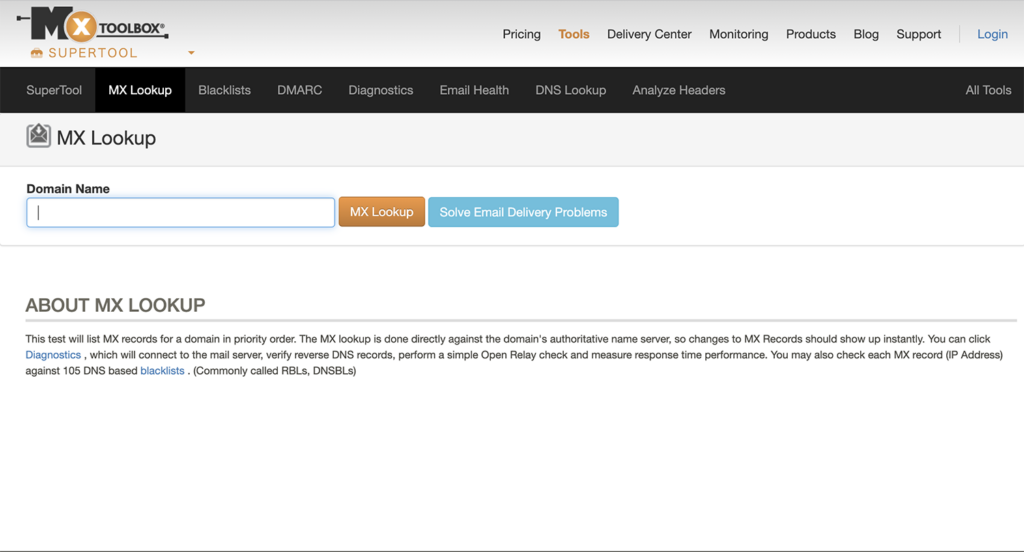Image resolution: width=1024 pixels, height=552 pixels.
Task: Follow the blacklists link in description
Action: 162,370
